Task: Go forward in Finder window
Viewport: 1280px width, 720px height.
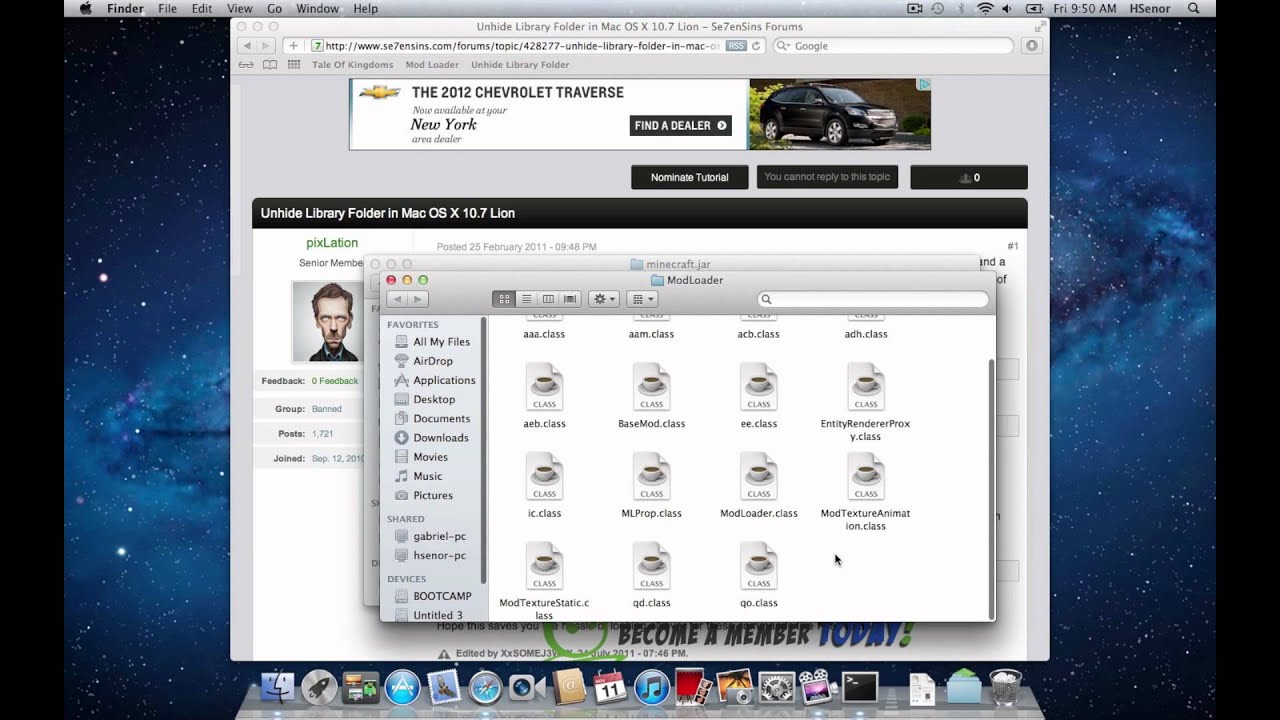Action: click(x=418, y=299)
